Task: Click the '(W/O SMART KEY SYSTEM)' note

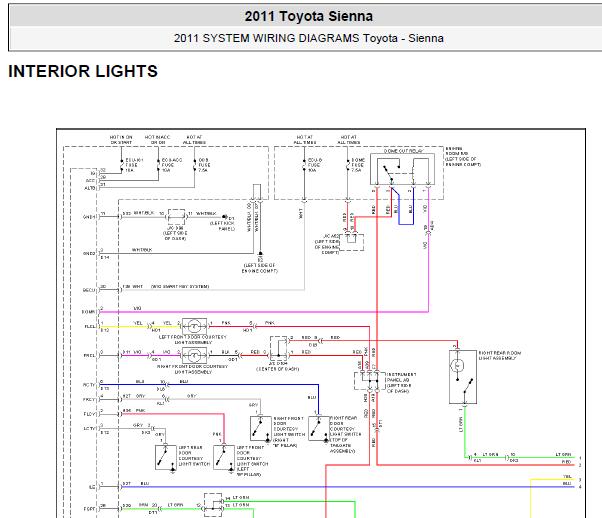Action: pos(180,286)
